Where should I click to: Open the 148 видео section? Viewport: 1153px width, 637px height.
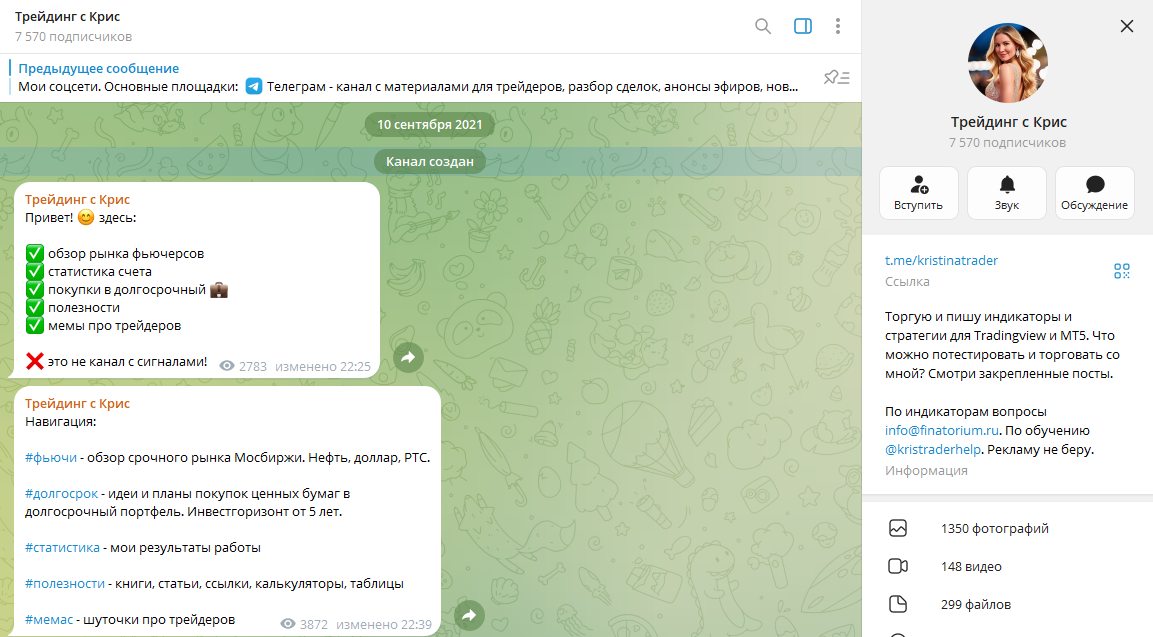coord(1007,566)
